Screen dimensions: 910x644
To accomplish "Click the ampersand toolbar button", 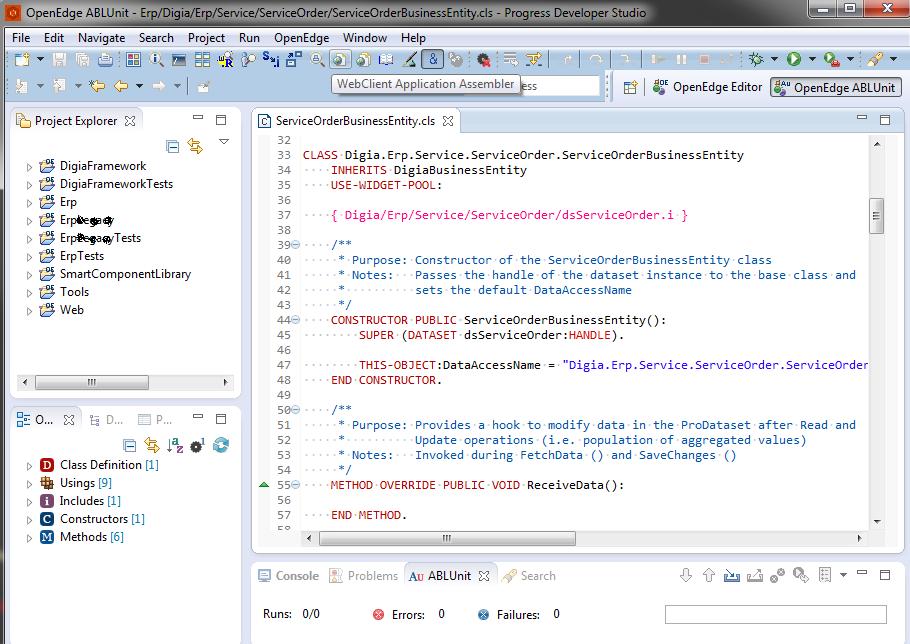I will [433, 59].
